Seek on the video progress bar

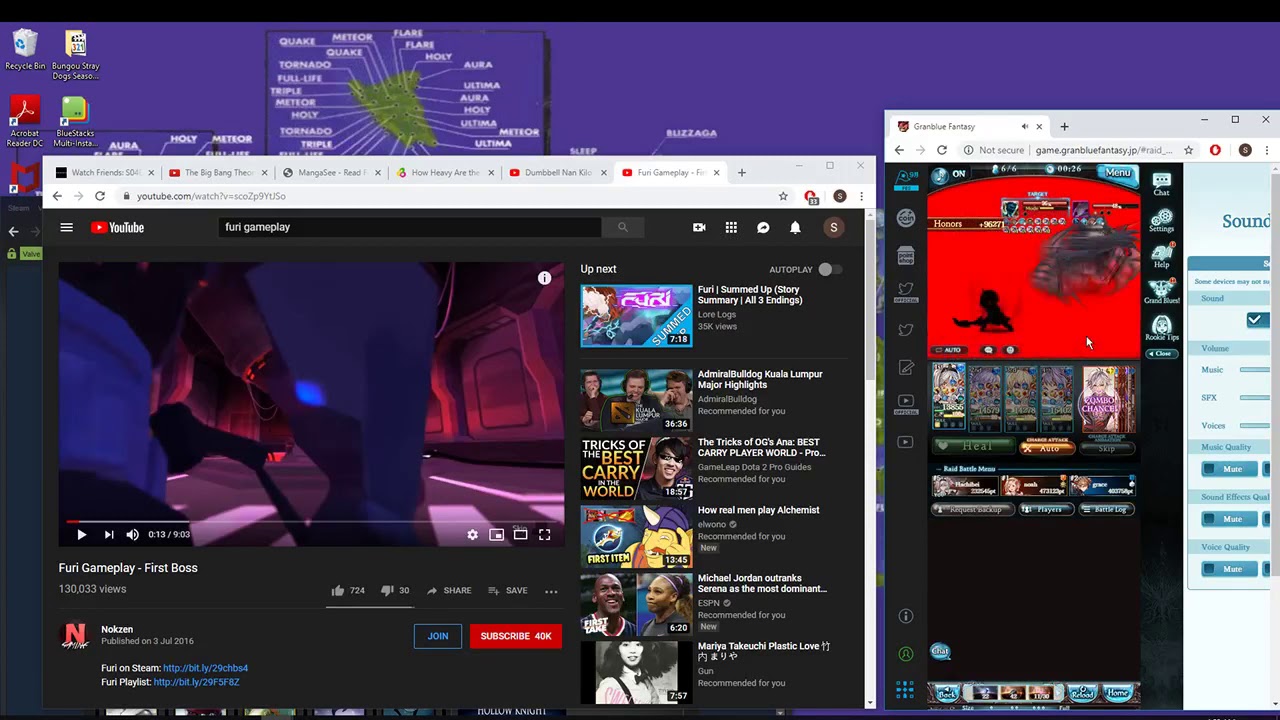(x=311, y=521)
